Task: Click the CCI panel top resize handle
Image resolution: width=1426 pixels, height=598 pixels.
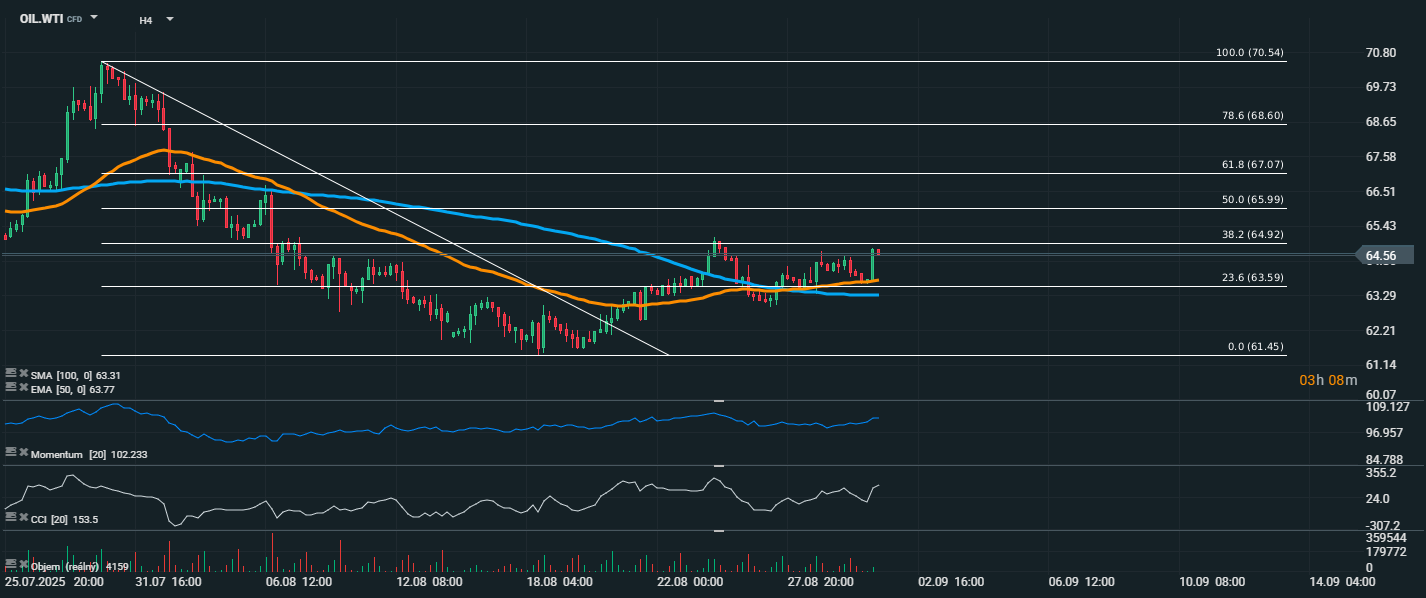Action: click(718, 466)
